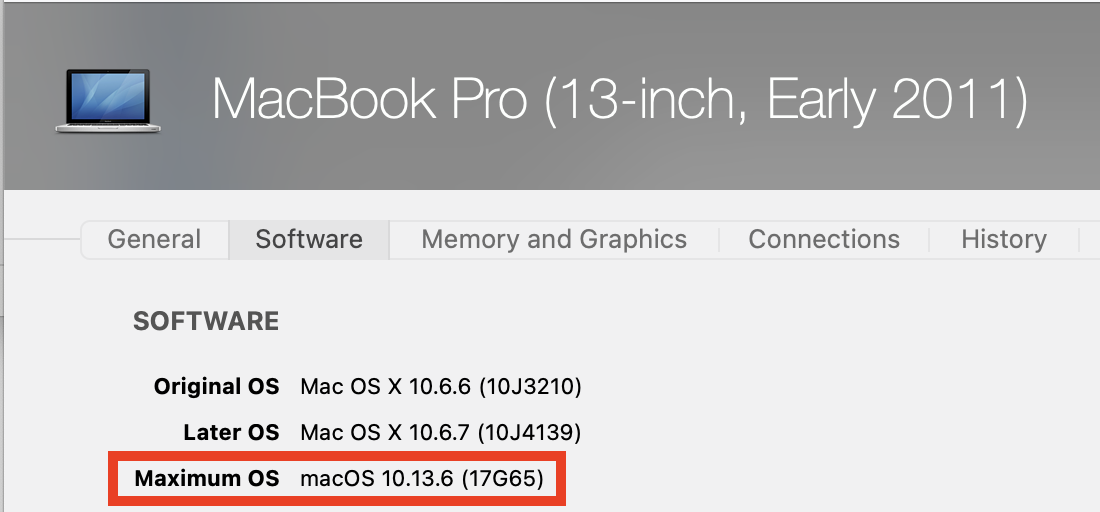Select the "macOS 10.13.6" version text
This screenshot has height=512, width=1100.
click(x=376, y=479)
